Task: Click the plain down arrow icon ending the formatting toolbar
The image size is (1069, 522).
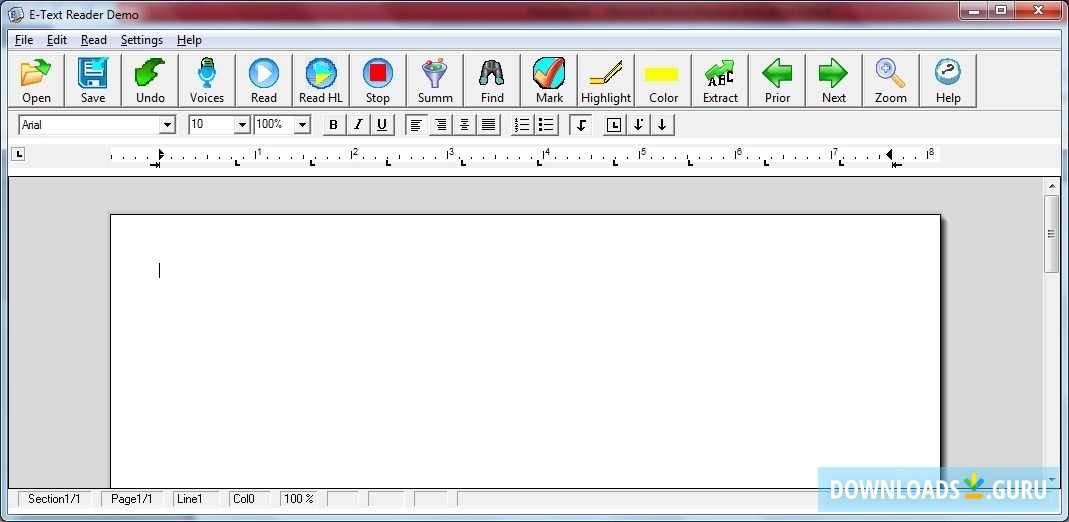Action: pos(662,125)
